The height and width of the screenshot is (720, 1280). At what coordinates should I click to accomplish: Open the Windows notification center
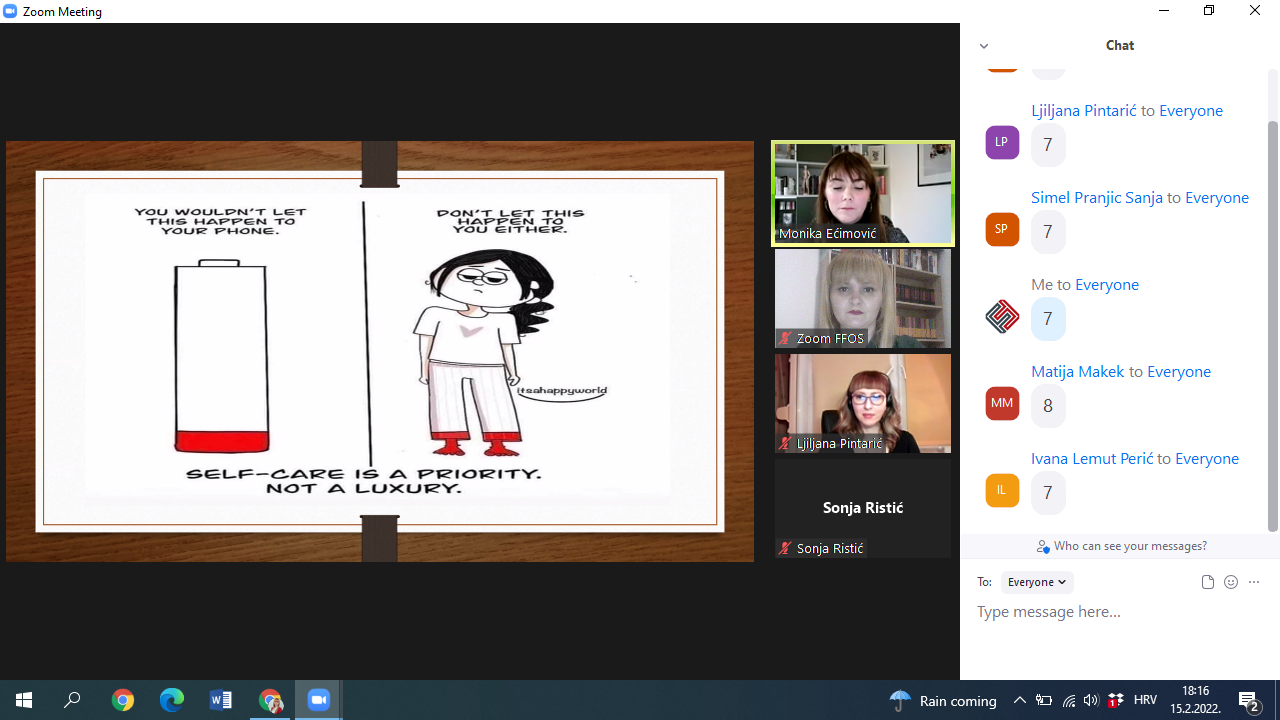click(1249, 700)
